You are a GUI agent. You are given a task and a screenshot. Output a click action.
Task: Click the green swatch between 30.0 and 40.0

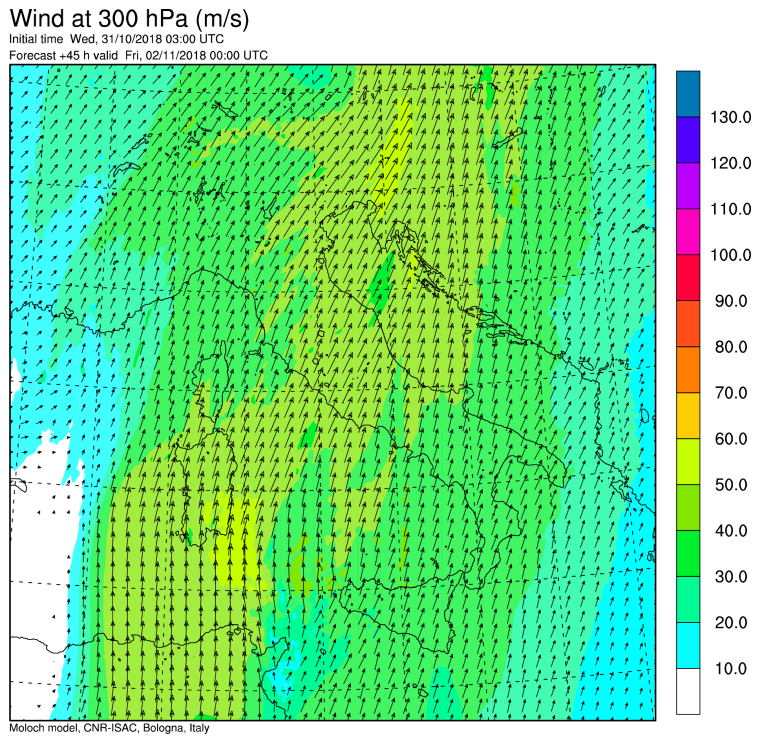point(688,553)
